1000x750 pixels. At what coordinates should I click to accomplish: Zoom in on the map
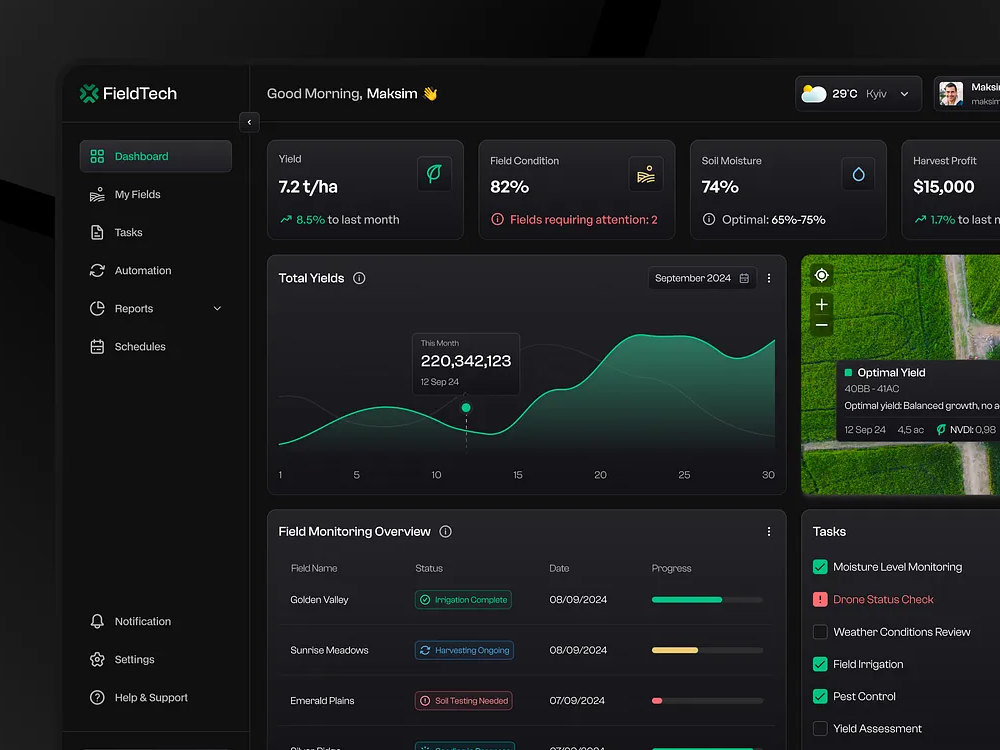[x=822, y=305]
